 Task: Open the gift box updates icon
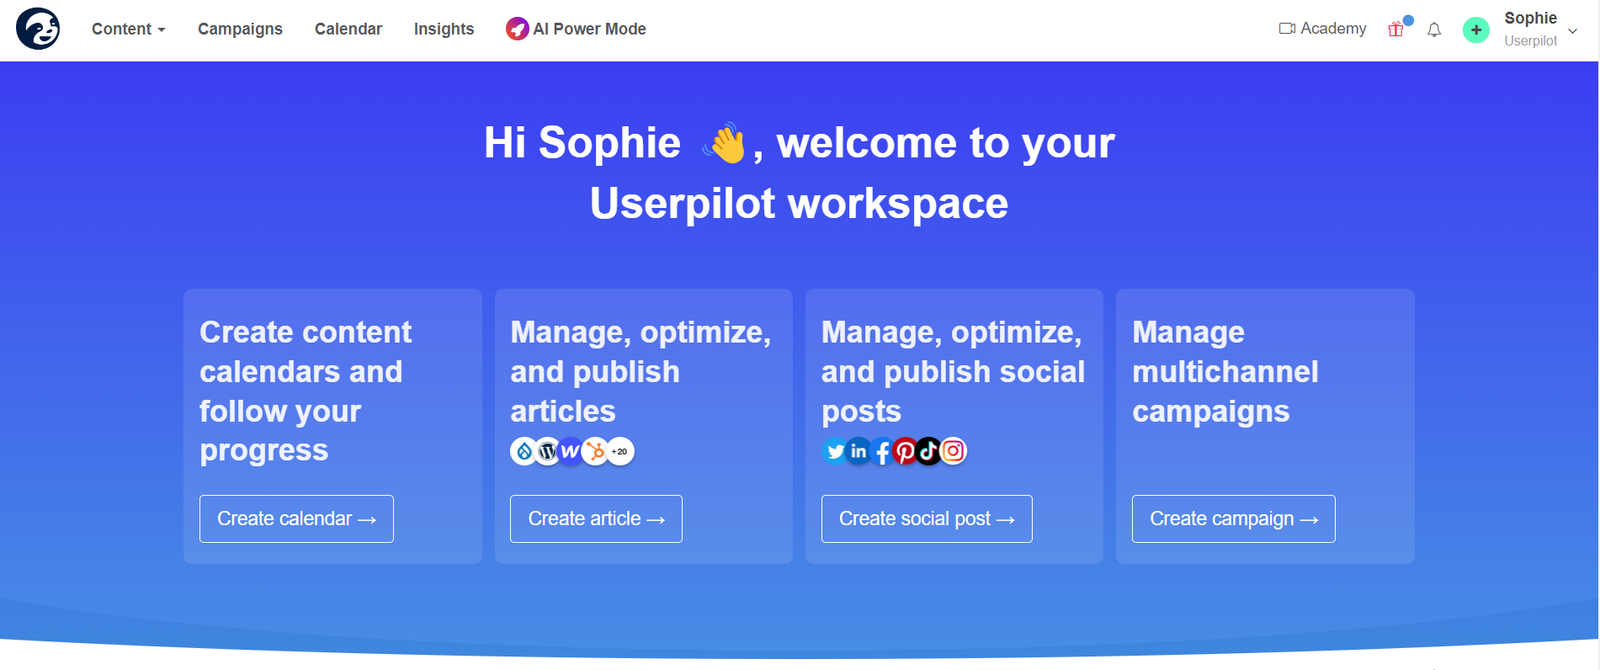(1396, 29)
